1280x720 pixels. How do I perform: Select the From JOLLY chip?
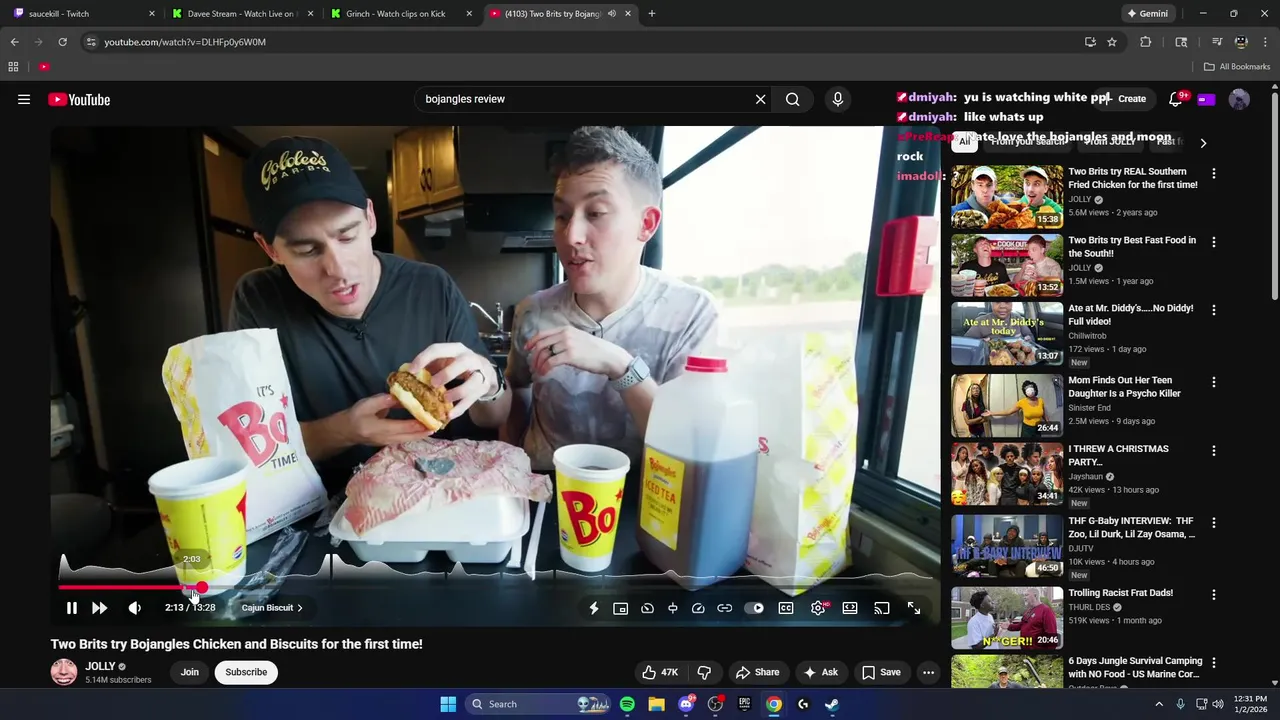(x=1110, y=142)
